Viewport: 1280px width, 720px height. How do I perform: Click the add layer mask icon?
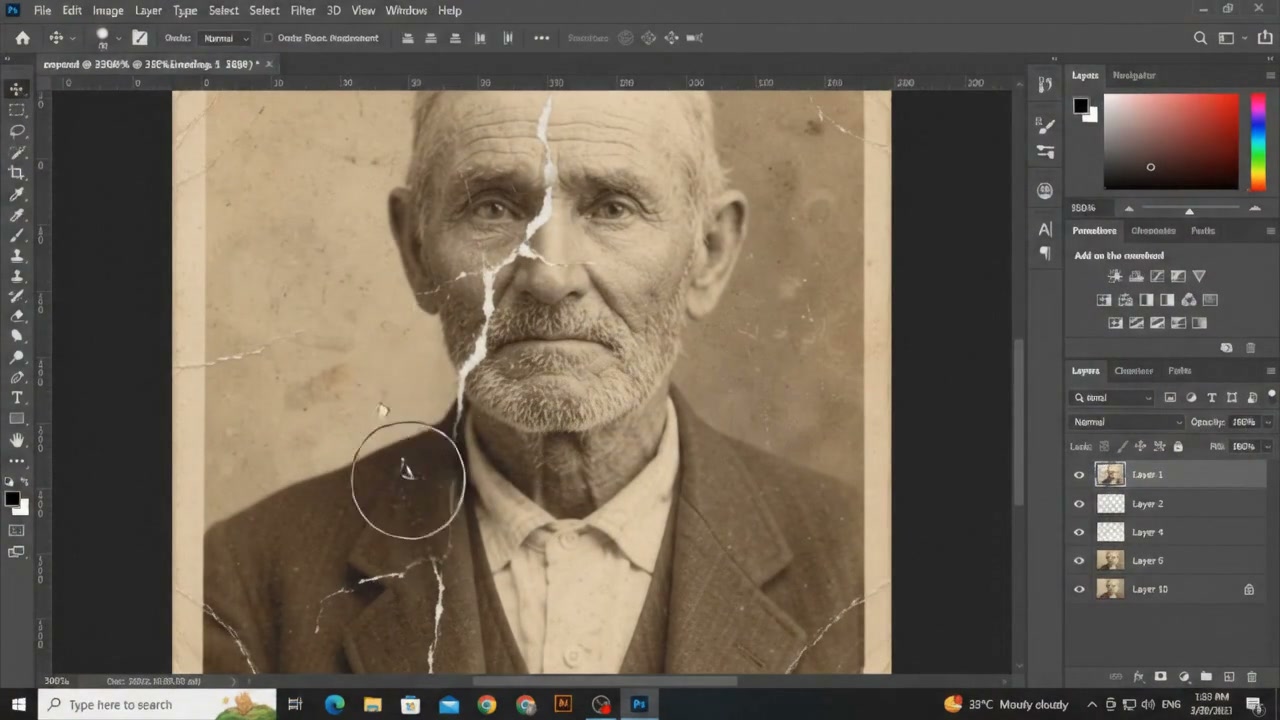click(1161, 677)
